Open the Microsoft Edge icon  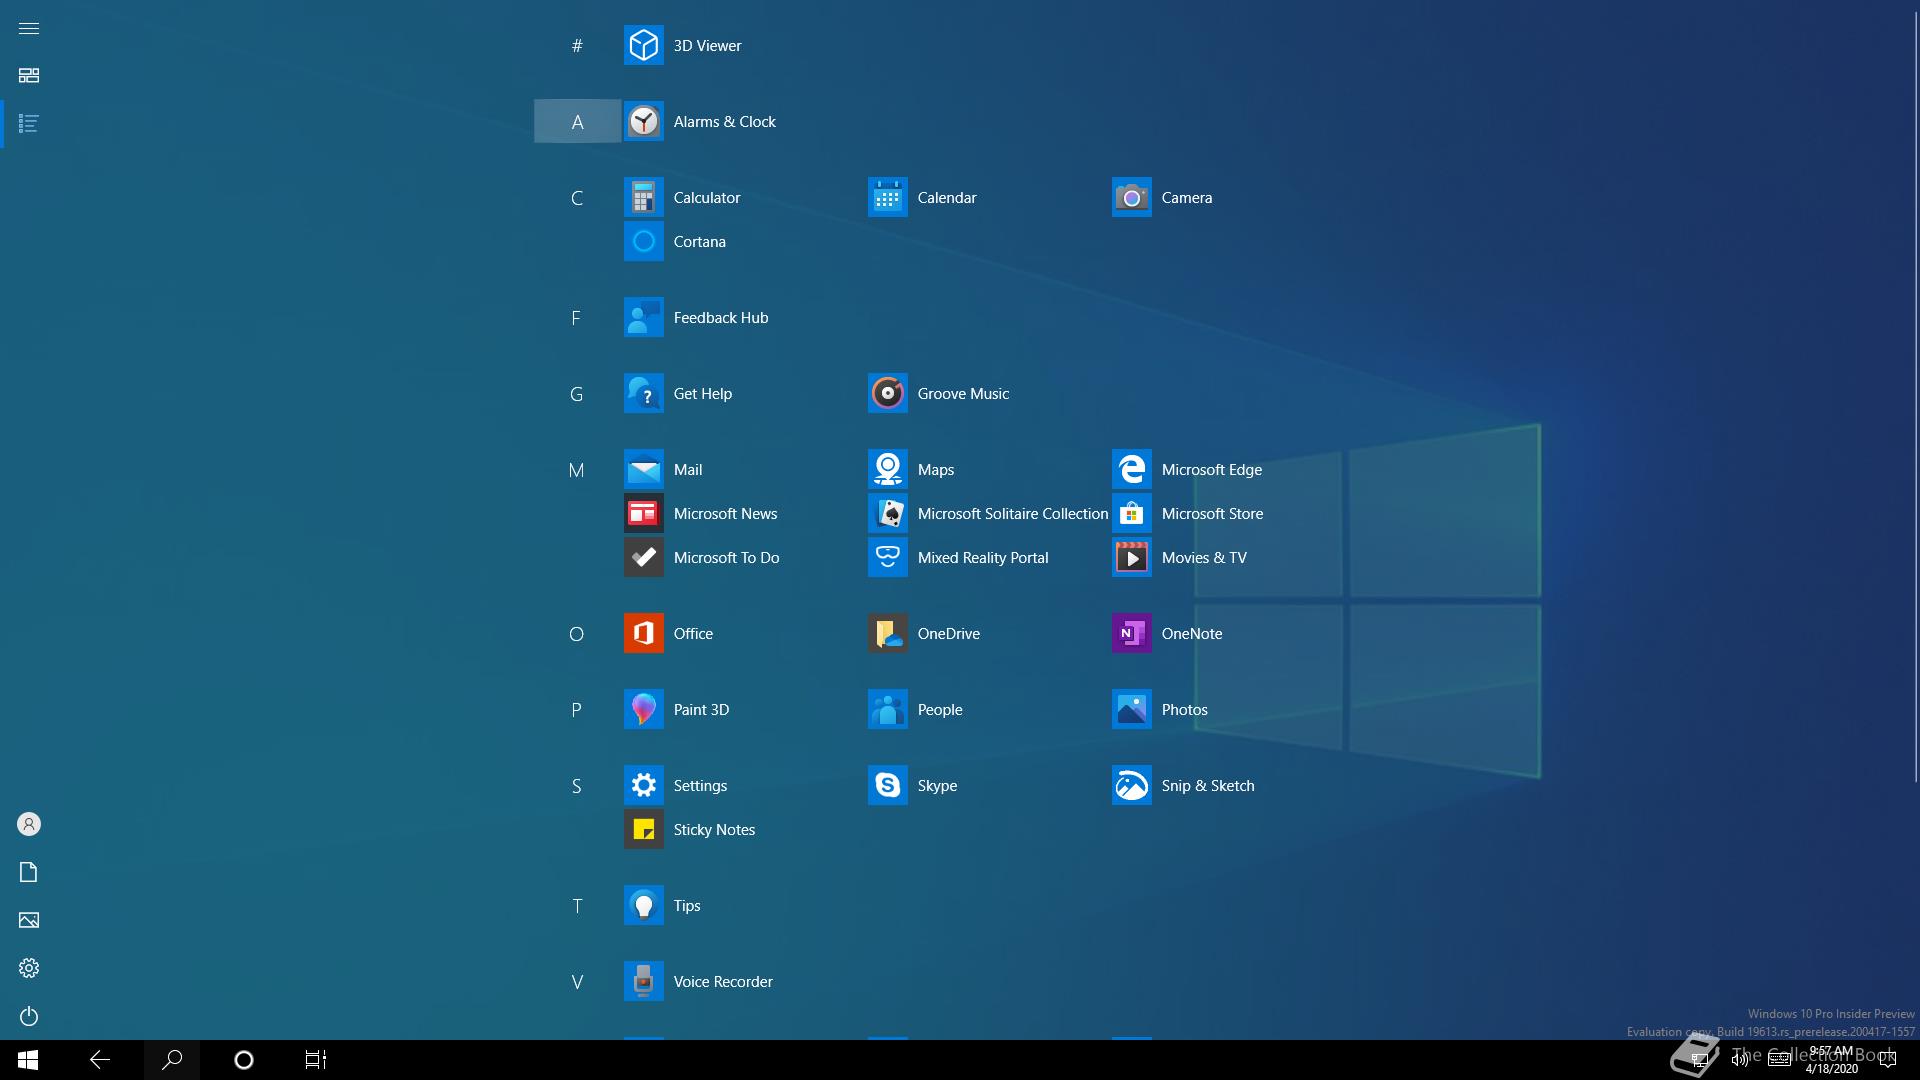[1131, 469]
